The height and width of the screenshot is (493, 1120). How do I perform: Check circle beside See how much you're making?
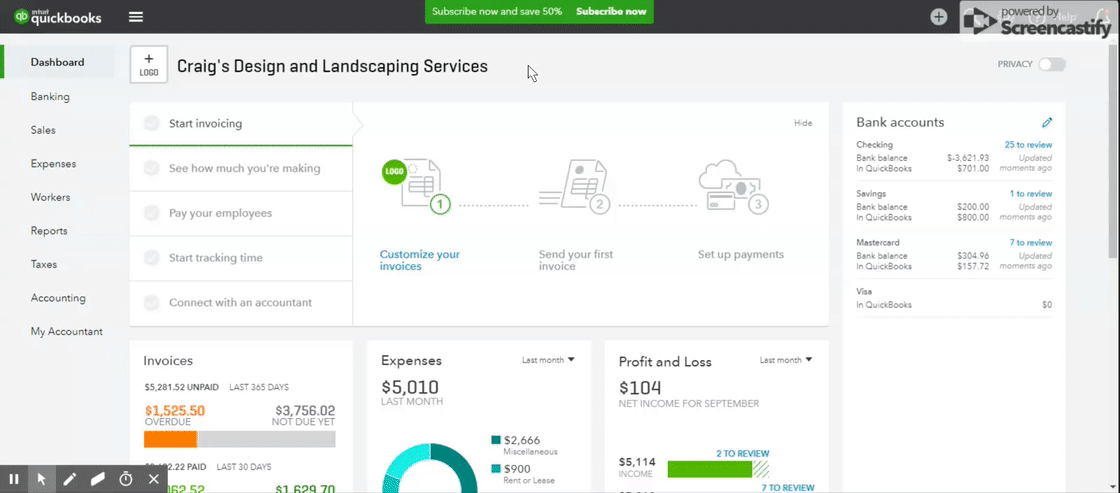151,169
